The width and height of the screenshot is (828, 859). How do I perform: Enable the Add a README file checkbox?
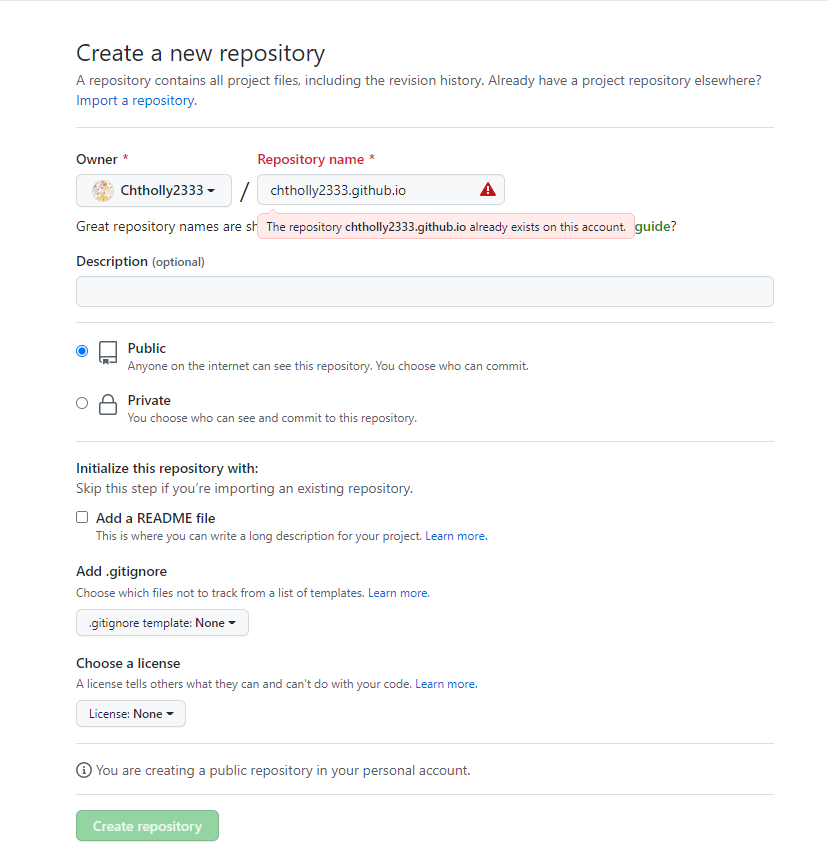coord(82,517)
